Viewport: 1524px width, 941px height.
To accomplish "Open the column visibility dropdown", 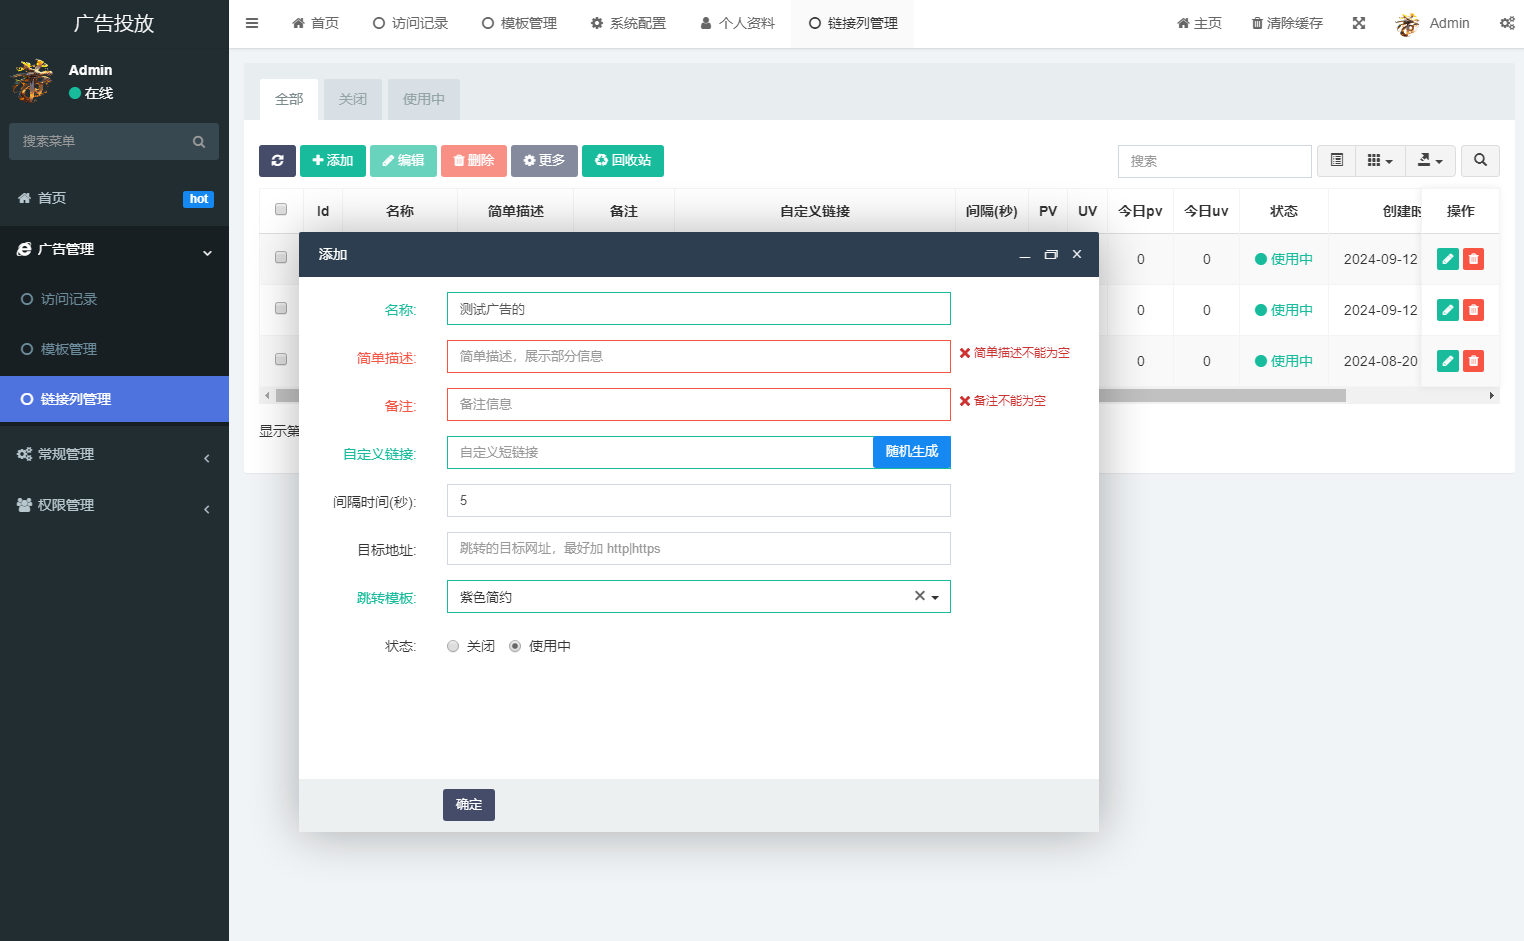I will [x=1380, y=160].
